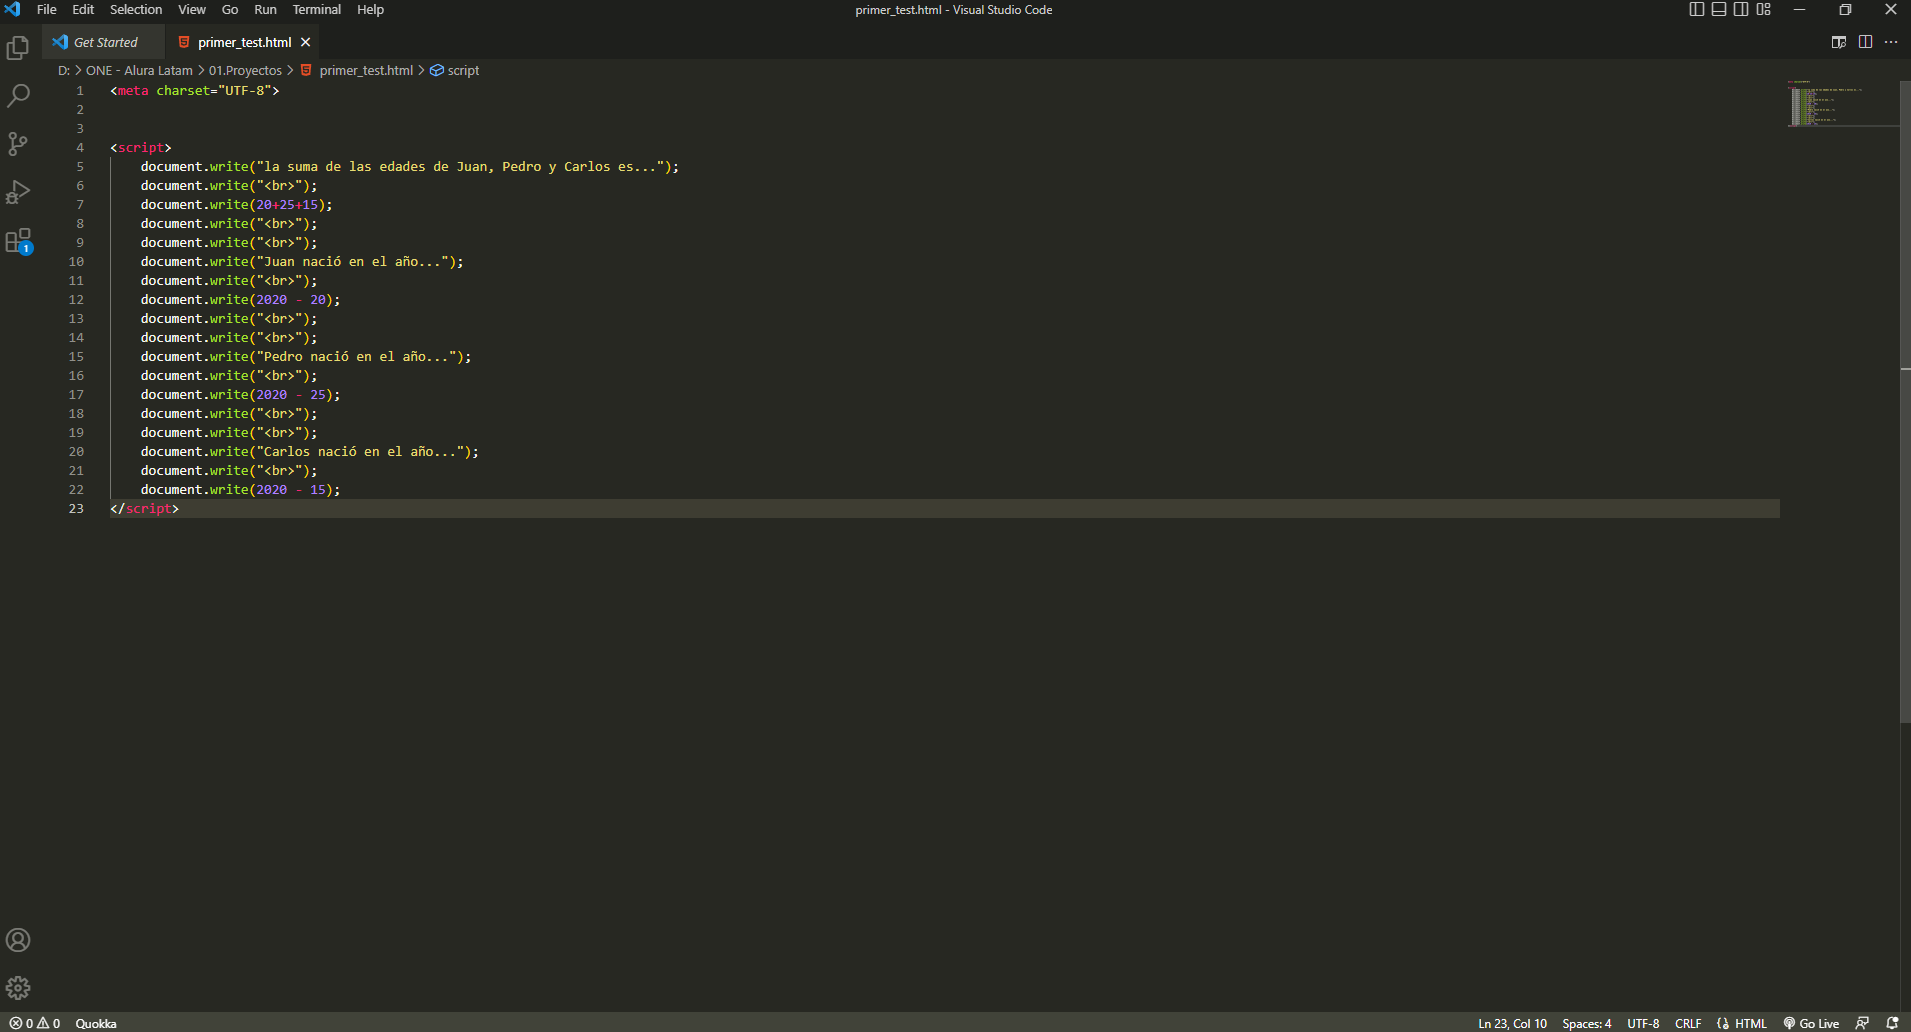The width and height of the screenshot is (1911, 1032).
Task: Toggle the bottom panel layout icon
Action: 1719,9
